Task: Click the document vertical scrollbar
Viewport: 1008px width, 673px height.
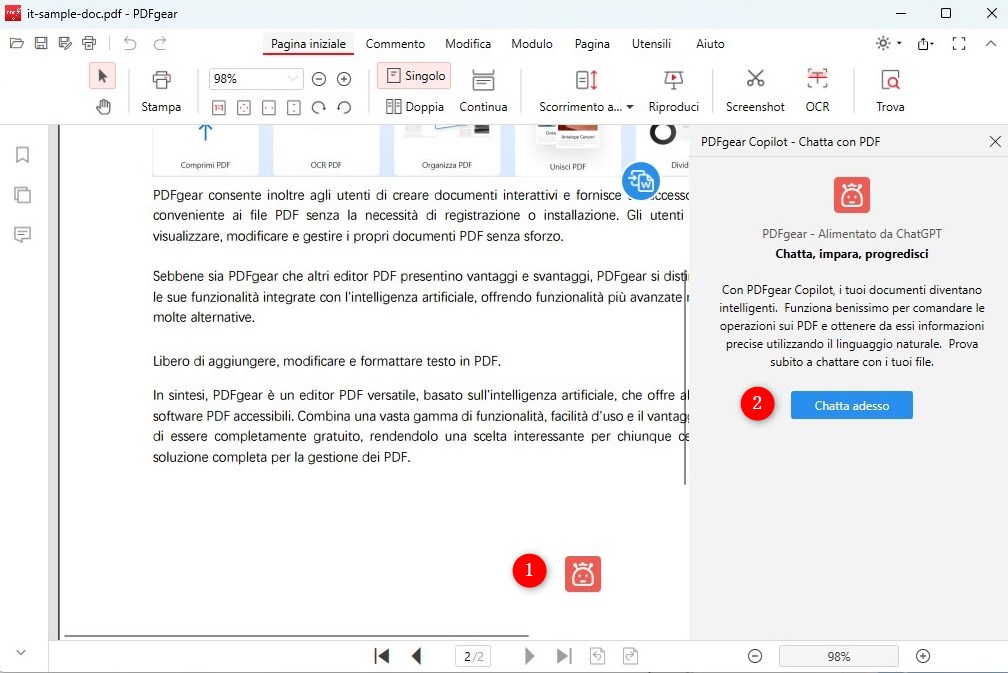Action: (685, 376)
